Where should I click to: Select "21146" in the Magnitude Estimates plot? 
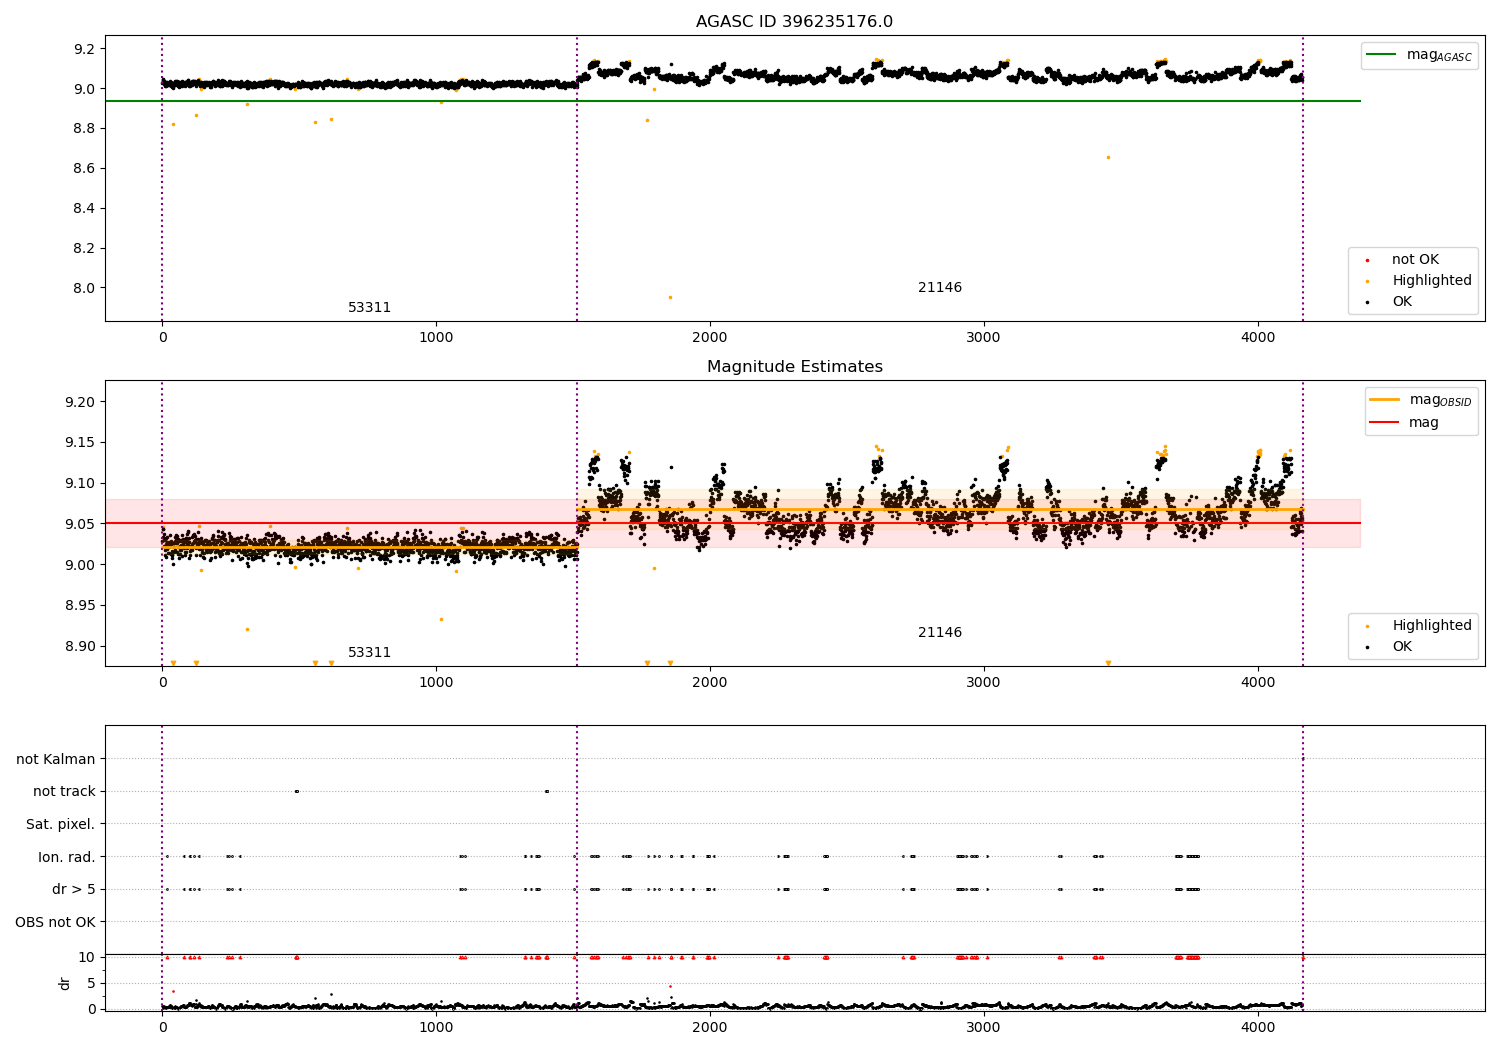click(x=940, y=633)
